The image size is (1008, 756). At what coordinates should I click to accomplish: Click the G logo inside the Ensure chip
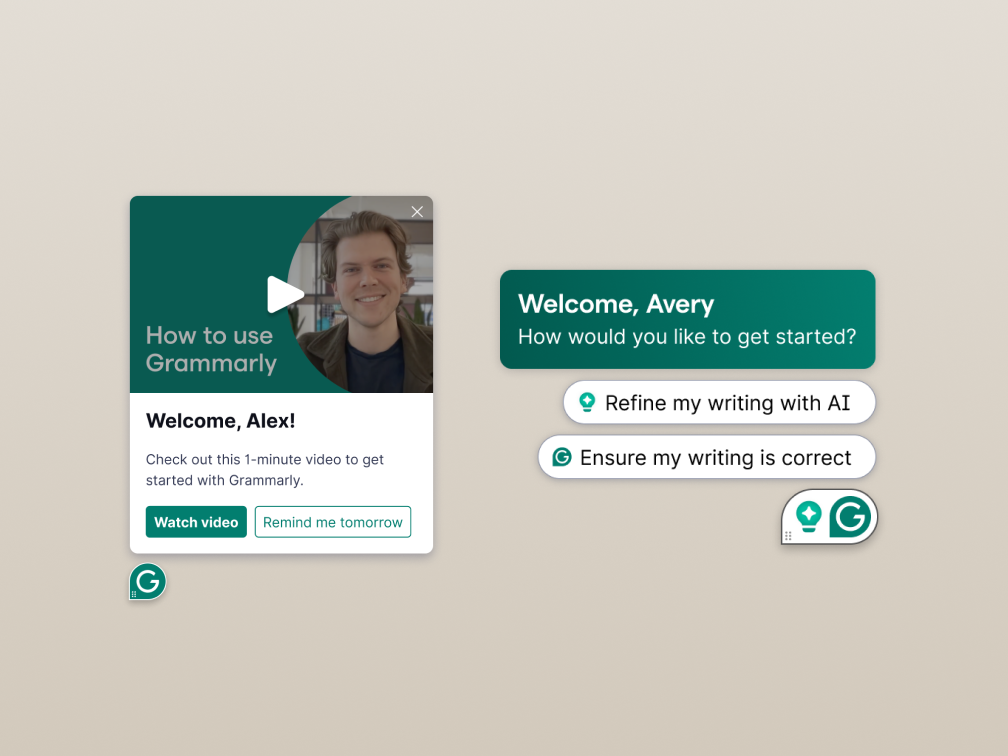point(562,457)
